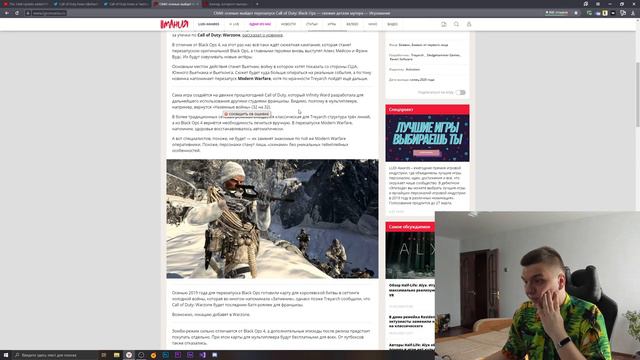Open the 'Лучшие игры выбираешь ты' banner
Viewport: 640px width, 360px height.
427,138
